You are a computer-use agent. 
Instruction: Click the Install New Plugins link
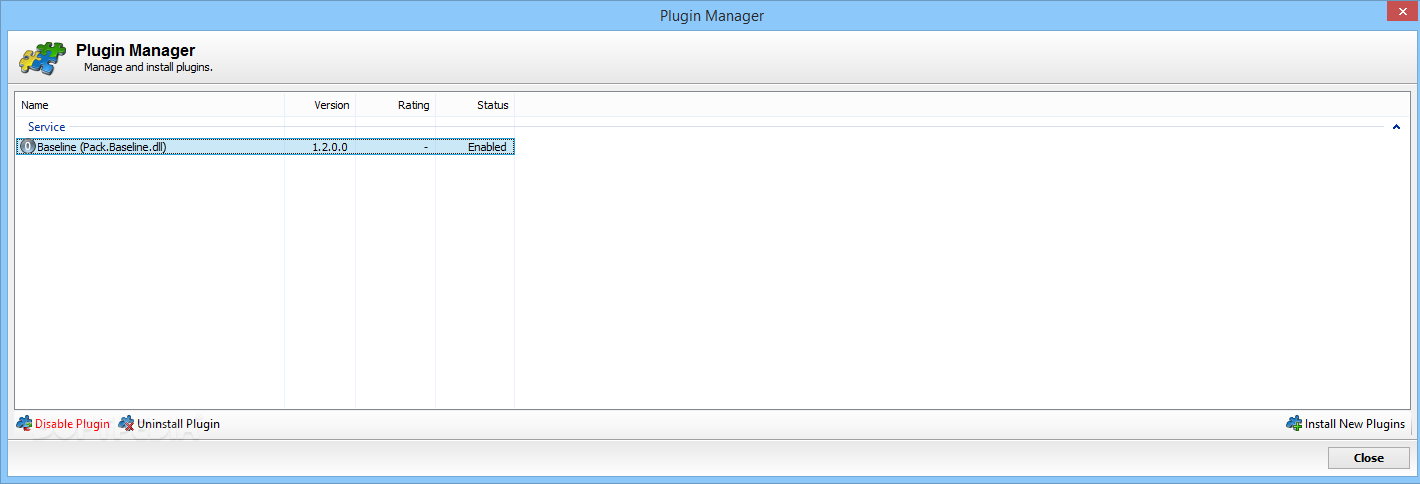1355,424
